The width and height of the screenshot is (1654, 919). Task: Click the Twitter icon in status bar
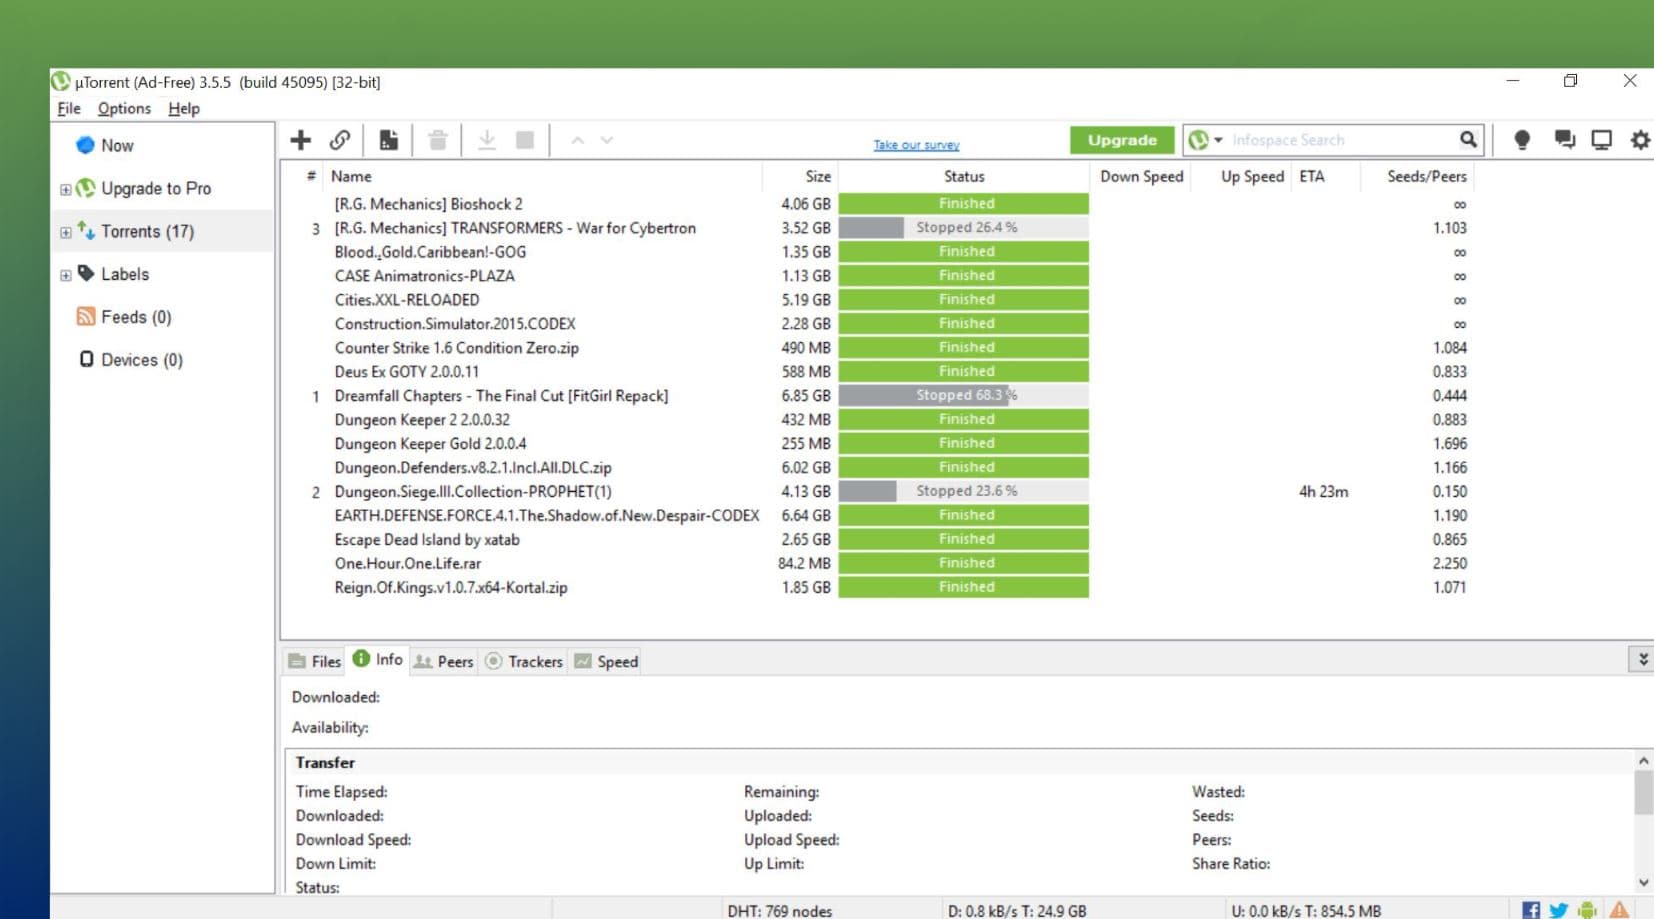(1559, 910)
